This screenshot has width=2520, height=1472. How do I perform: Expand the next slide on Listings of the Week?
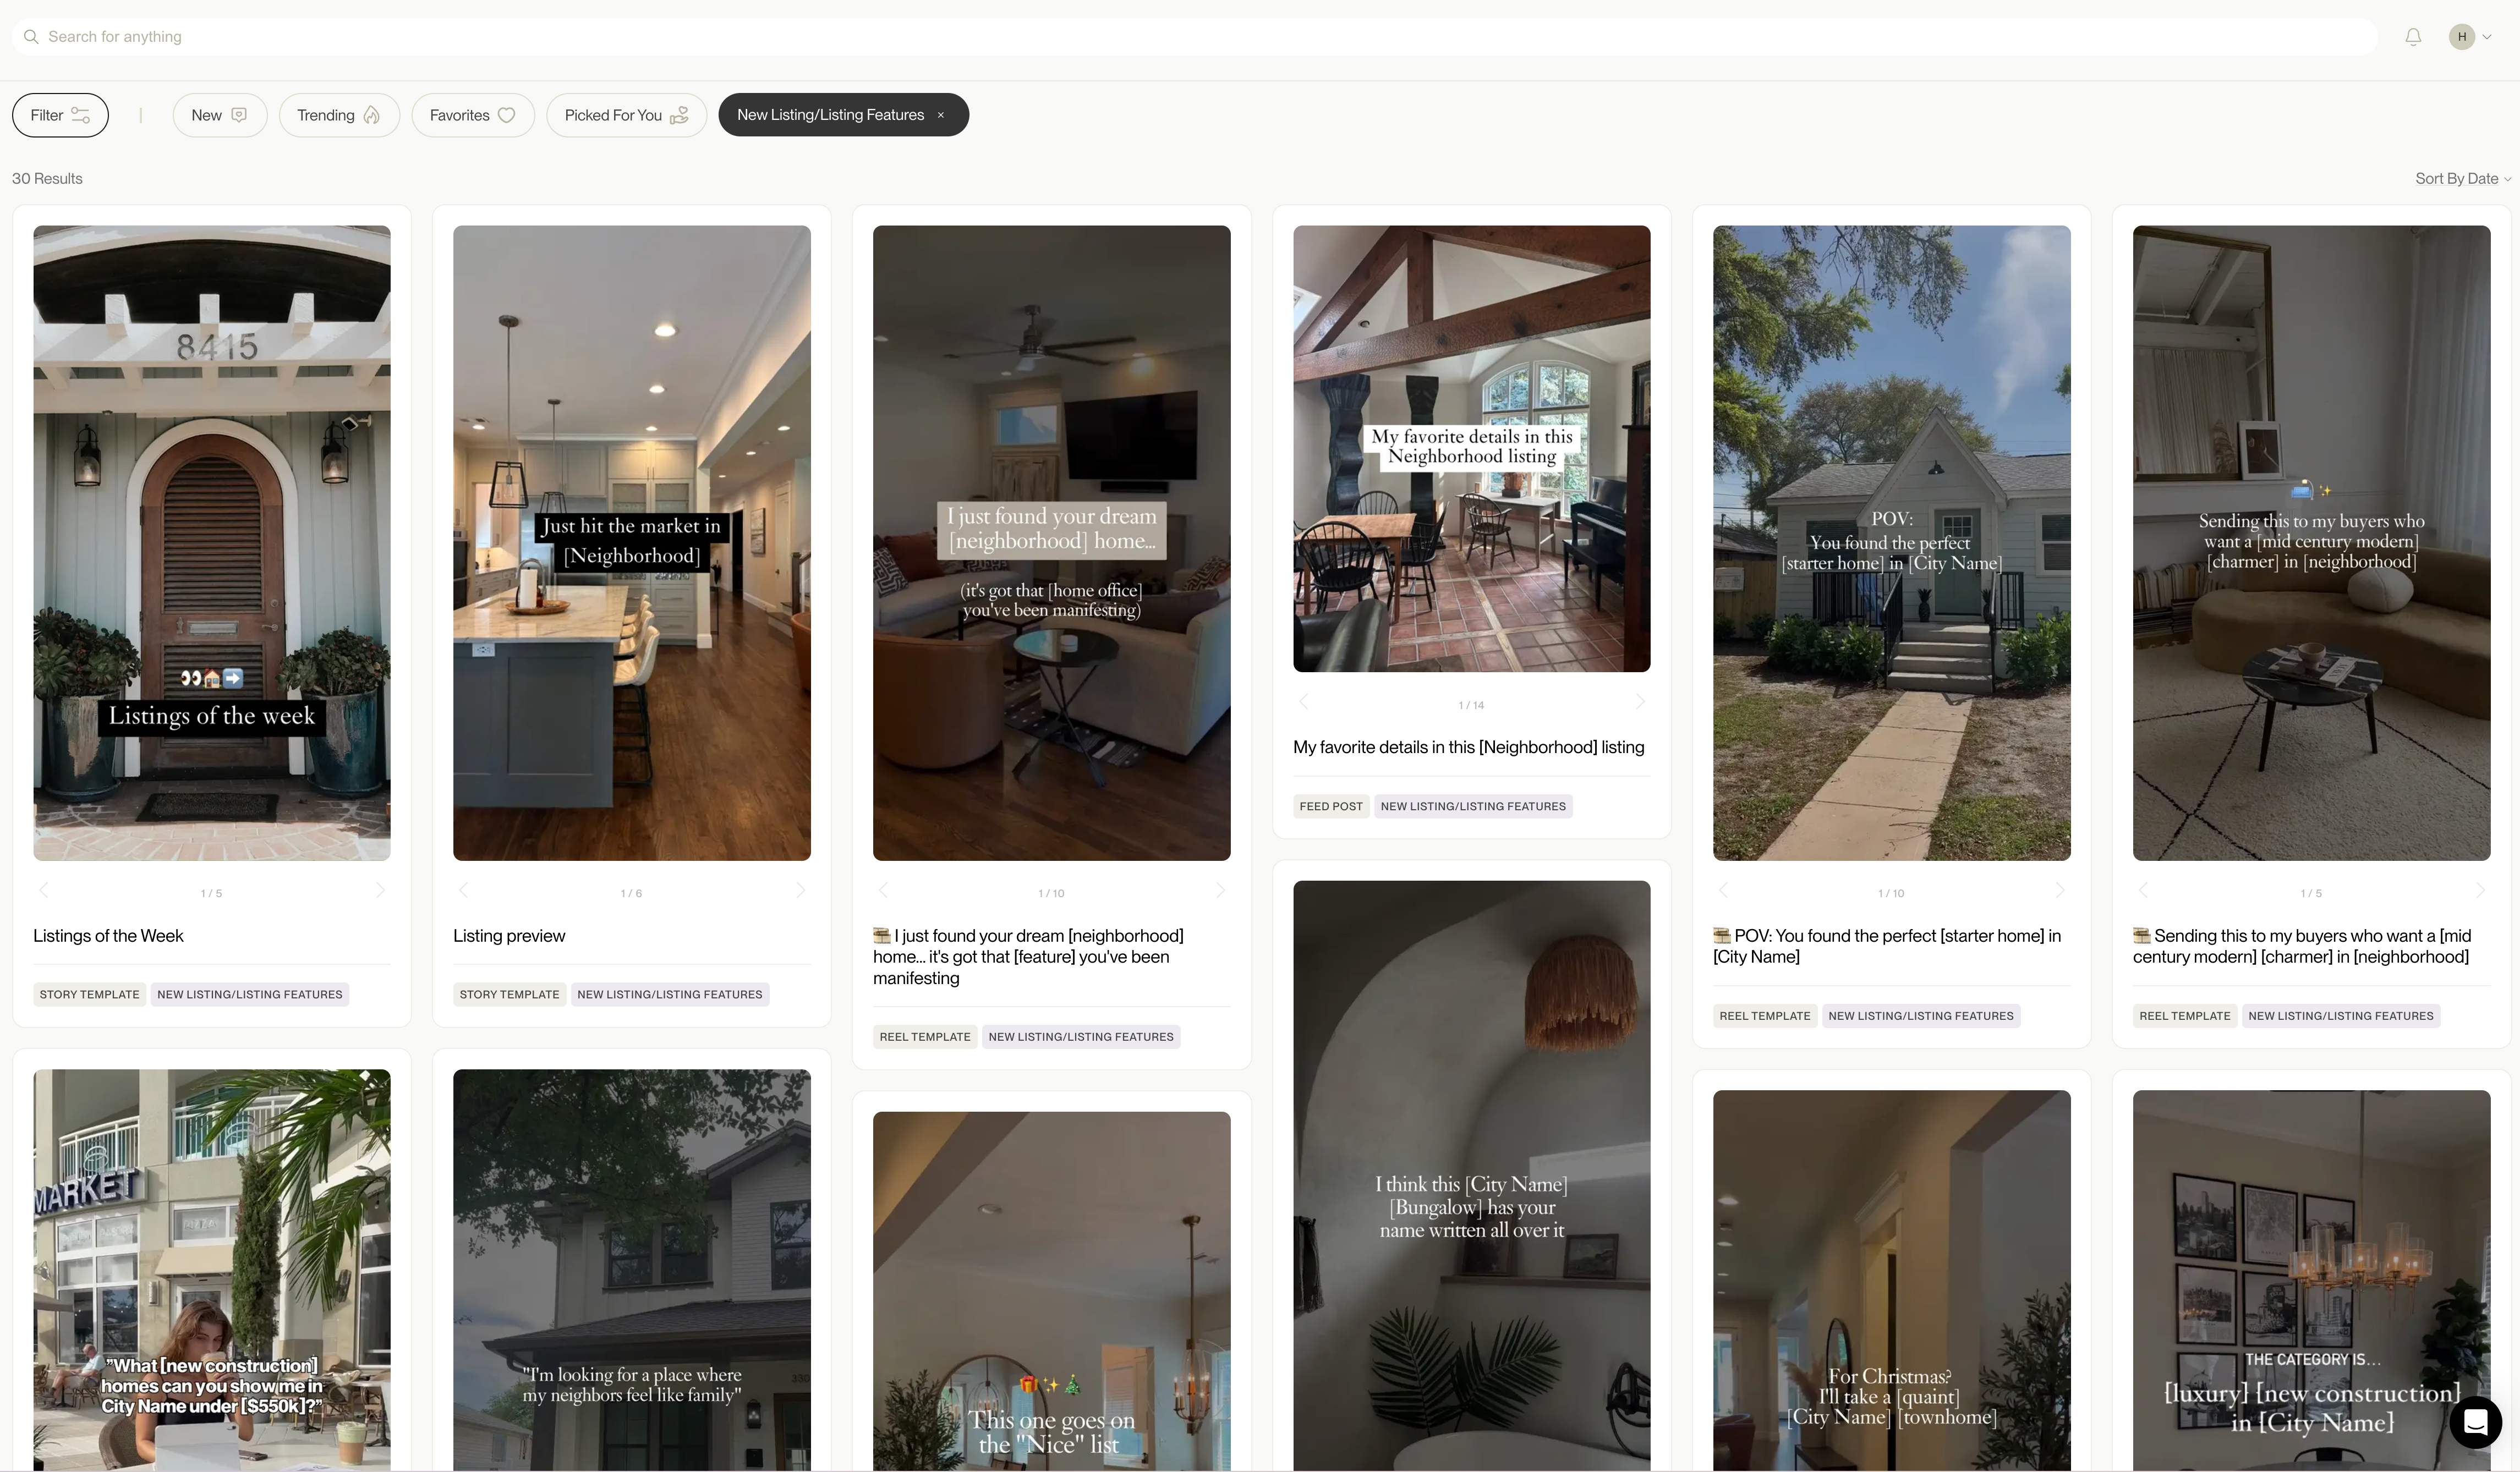[x=380, y=892]
